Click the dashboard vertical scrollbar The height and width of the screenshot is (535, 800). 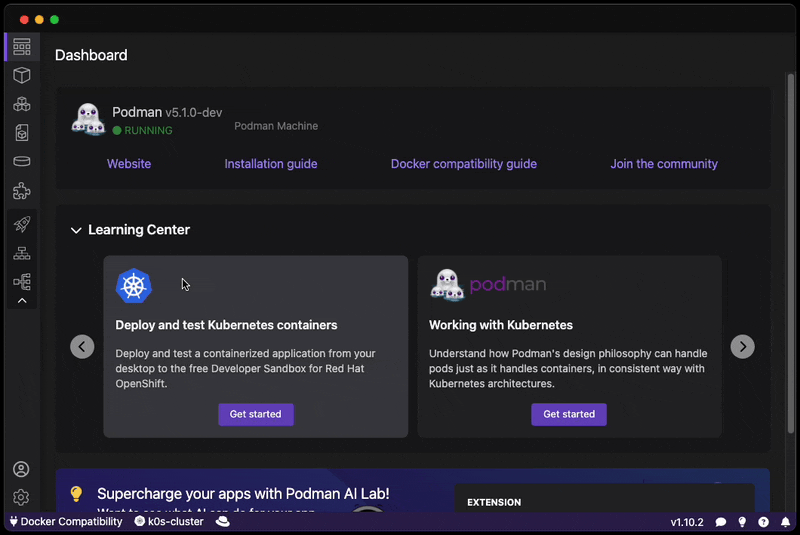(x=790, y=253)
